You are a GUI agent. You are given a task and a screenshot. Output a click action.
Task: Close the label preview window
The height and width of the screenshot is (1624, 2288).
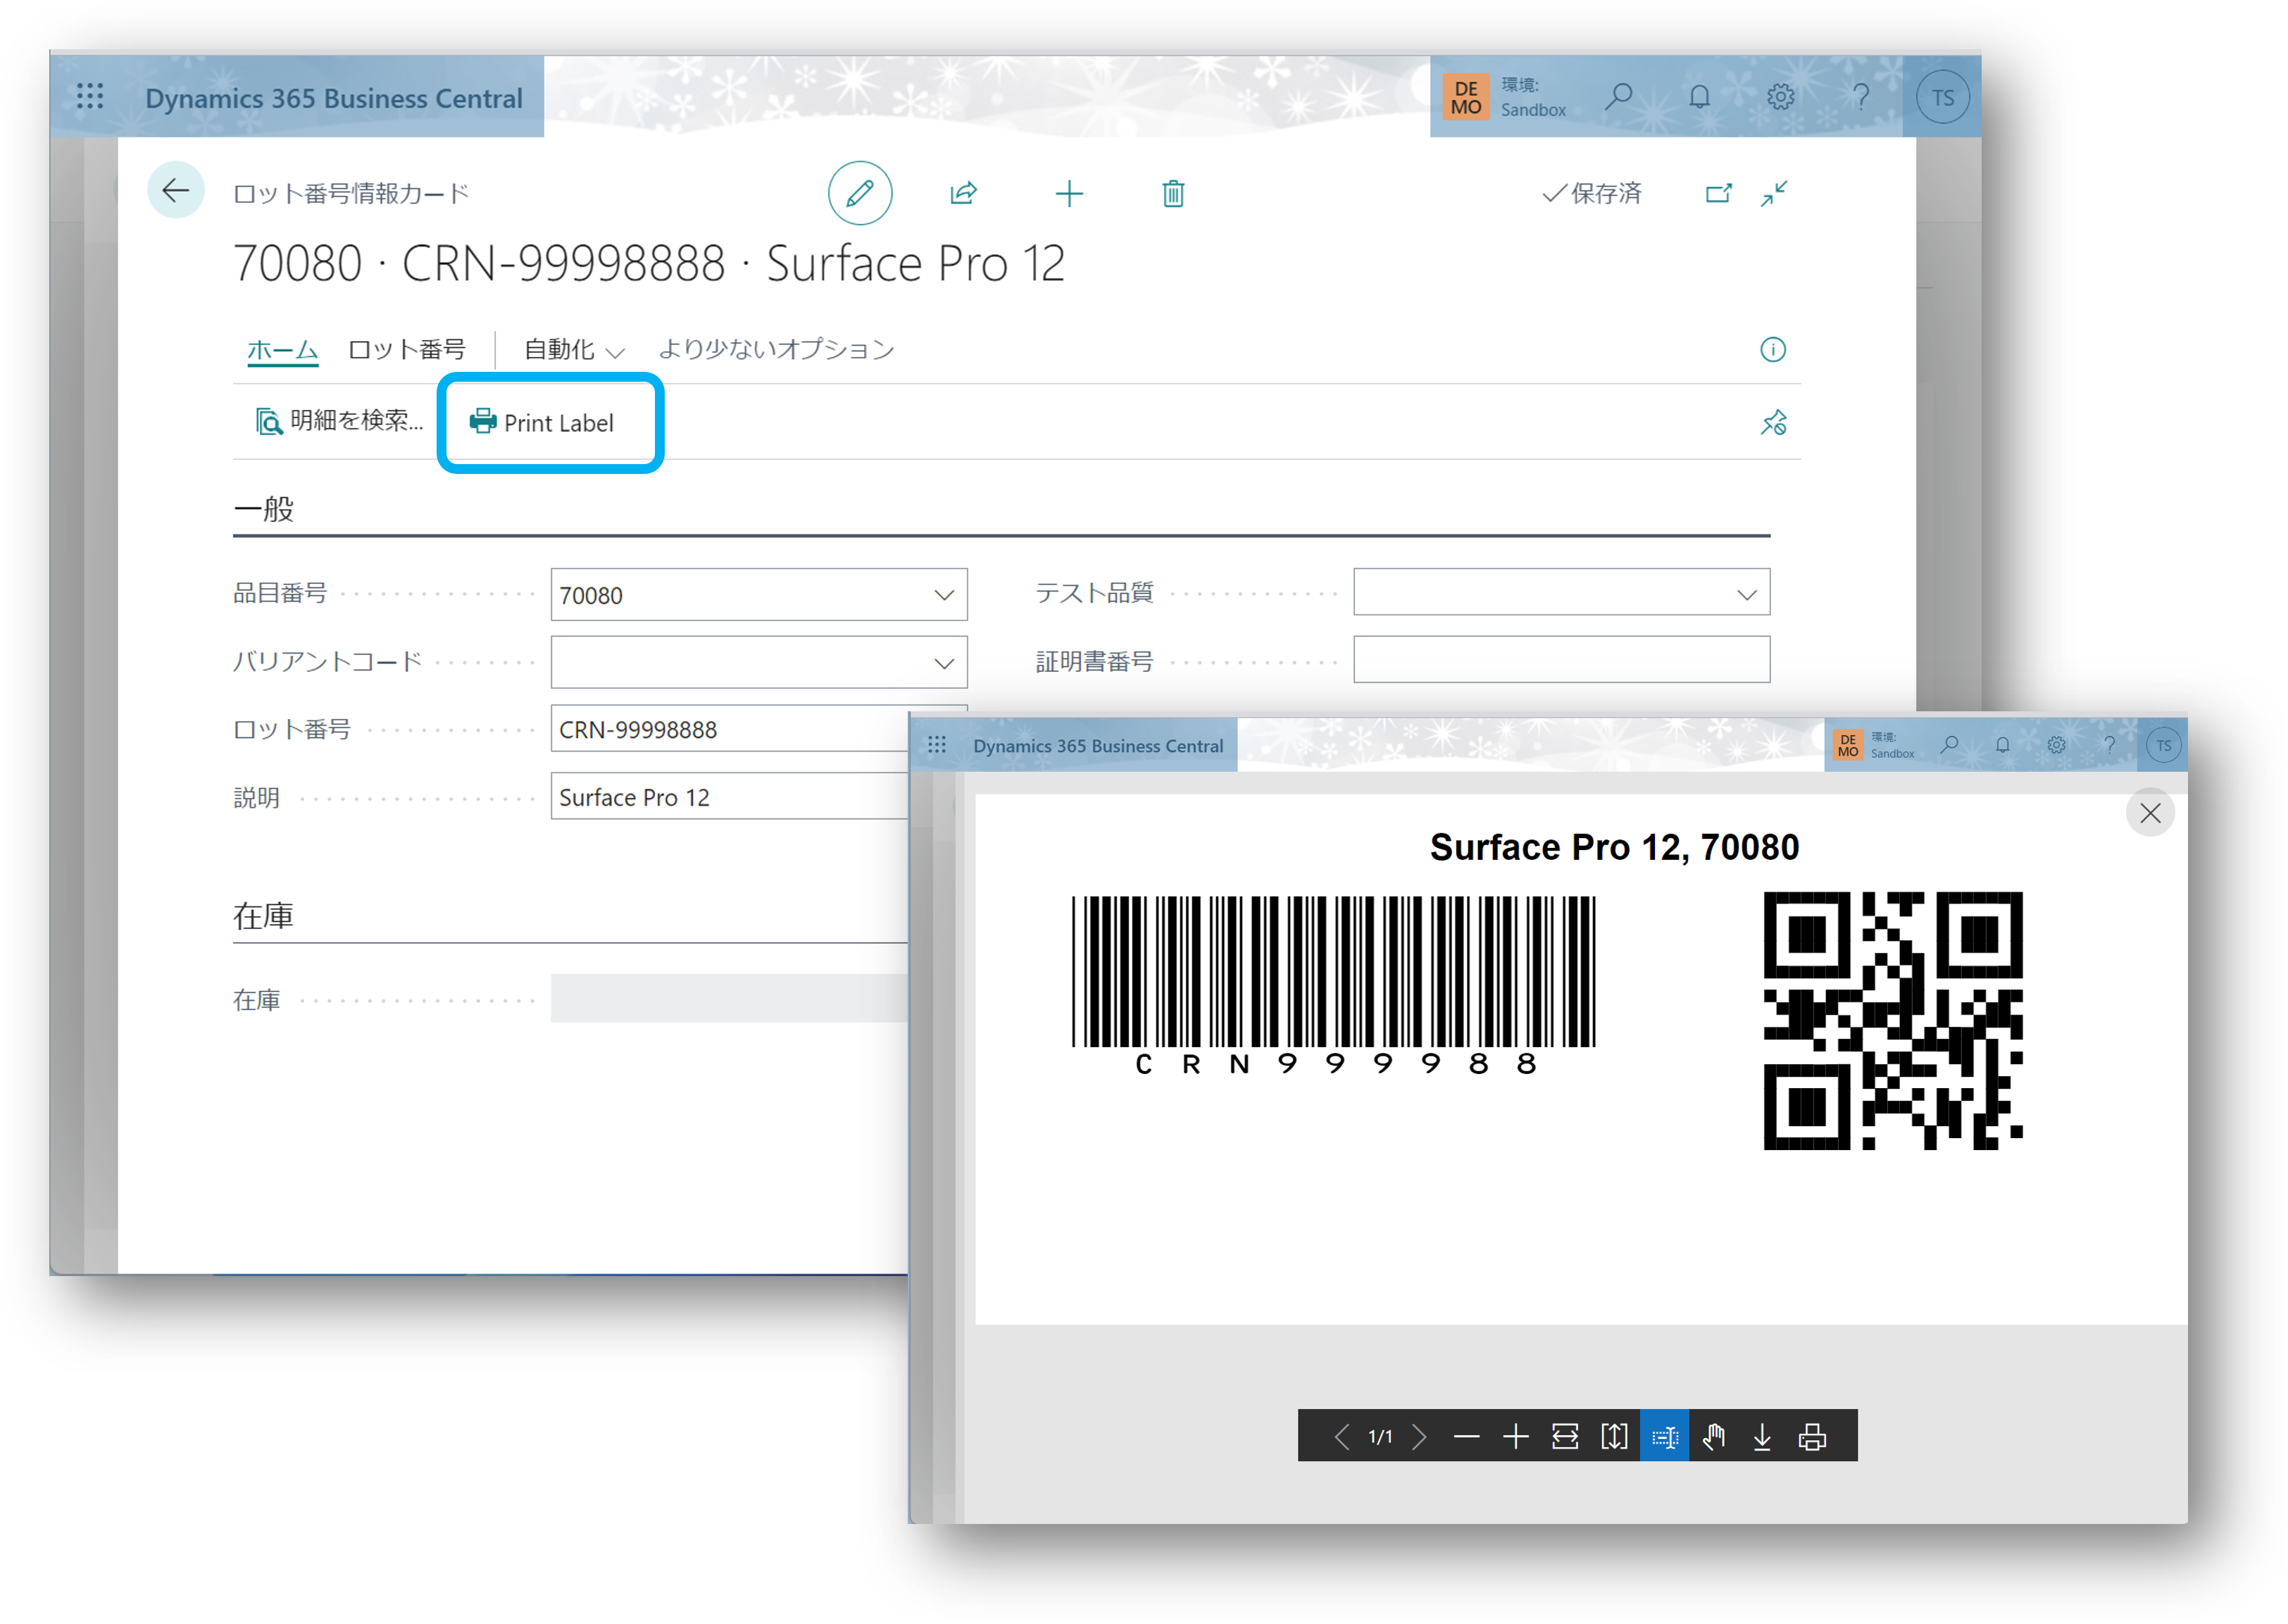pyautogui.click(x=2150, y=813)
